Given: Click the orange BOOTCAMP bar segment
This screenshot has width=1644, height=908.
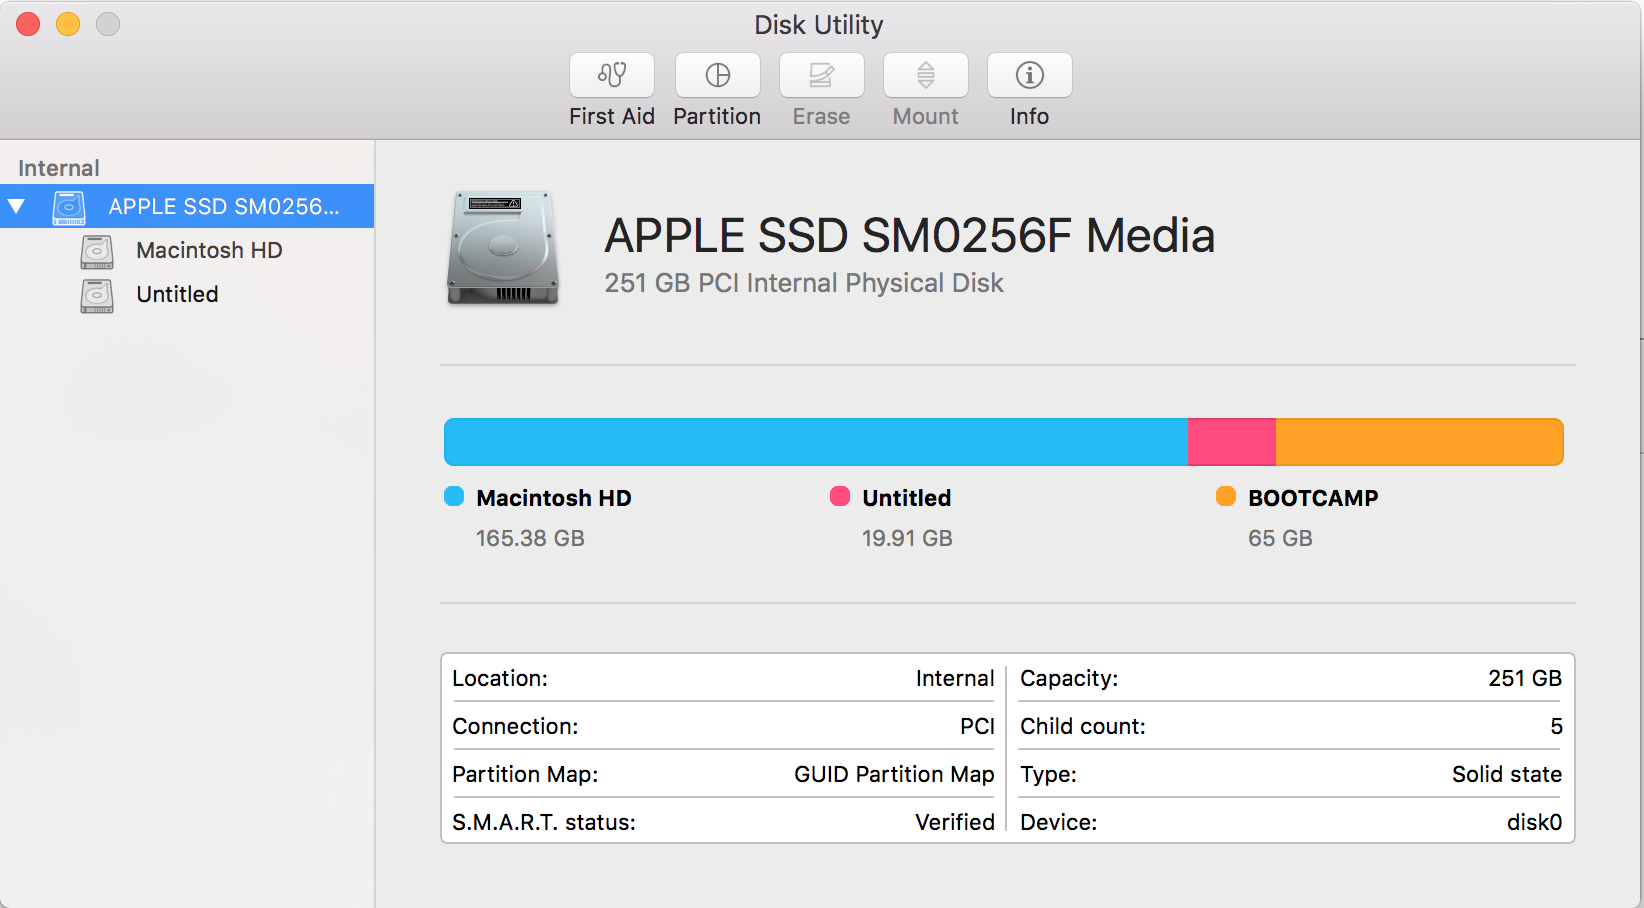Looking at the screenshot, I should [x=1418, y=442].
